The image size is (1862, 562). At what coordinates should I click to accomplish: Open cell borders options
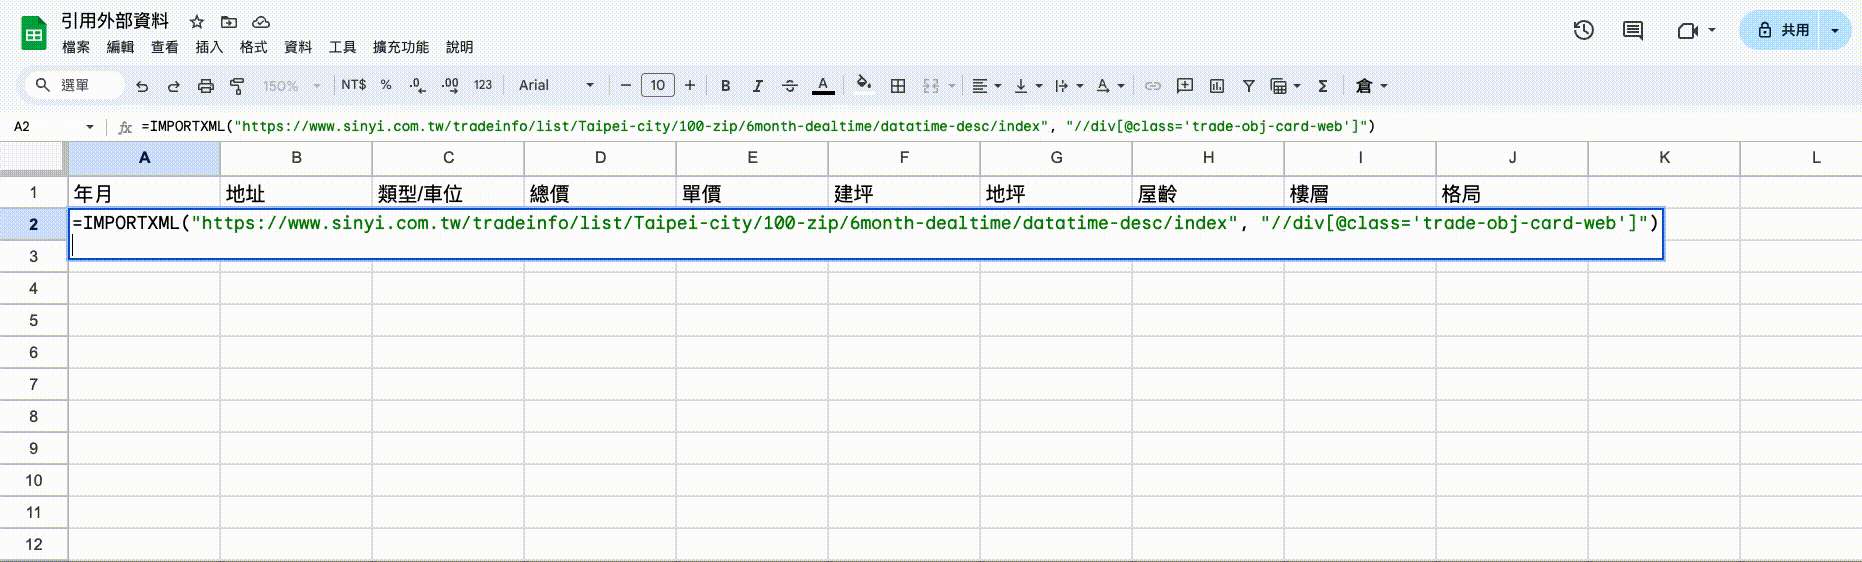898,86
